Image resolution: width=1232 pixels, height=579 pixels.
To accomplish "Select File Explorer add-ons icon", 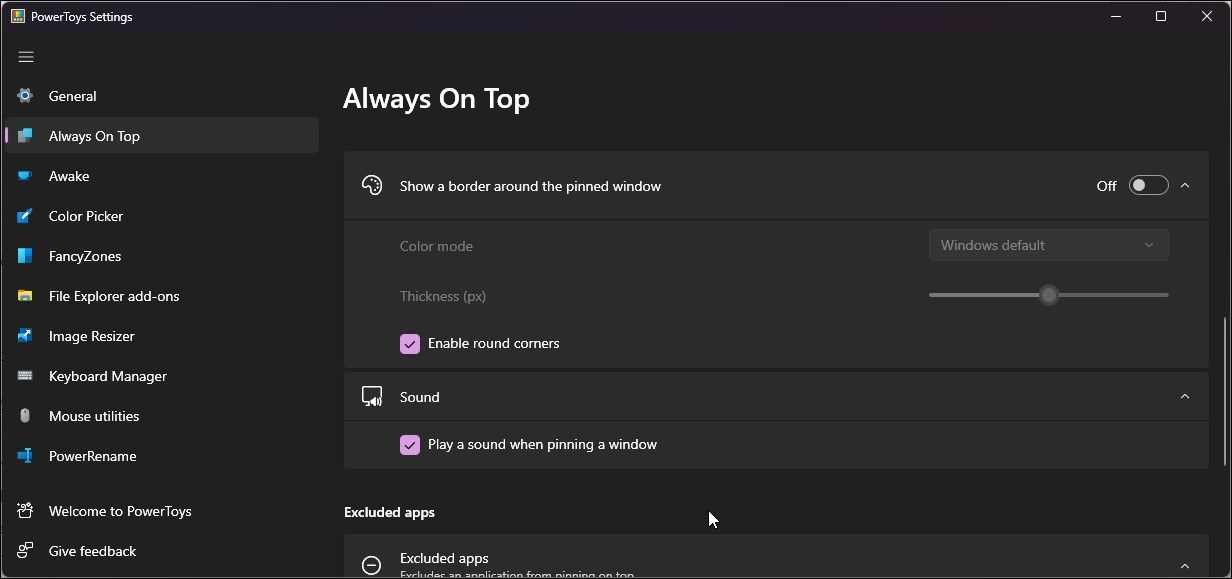I will (24, 296).
